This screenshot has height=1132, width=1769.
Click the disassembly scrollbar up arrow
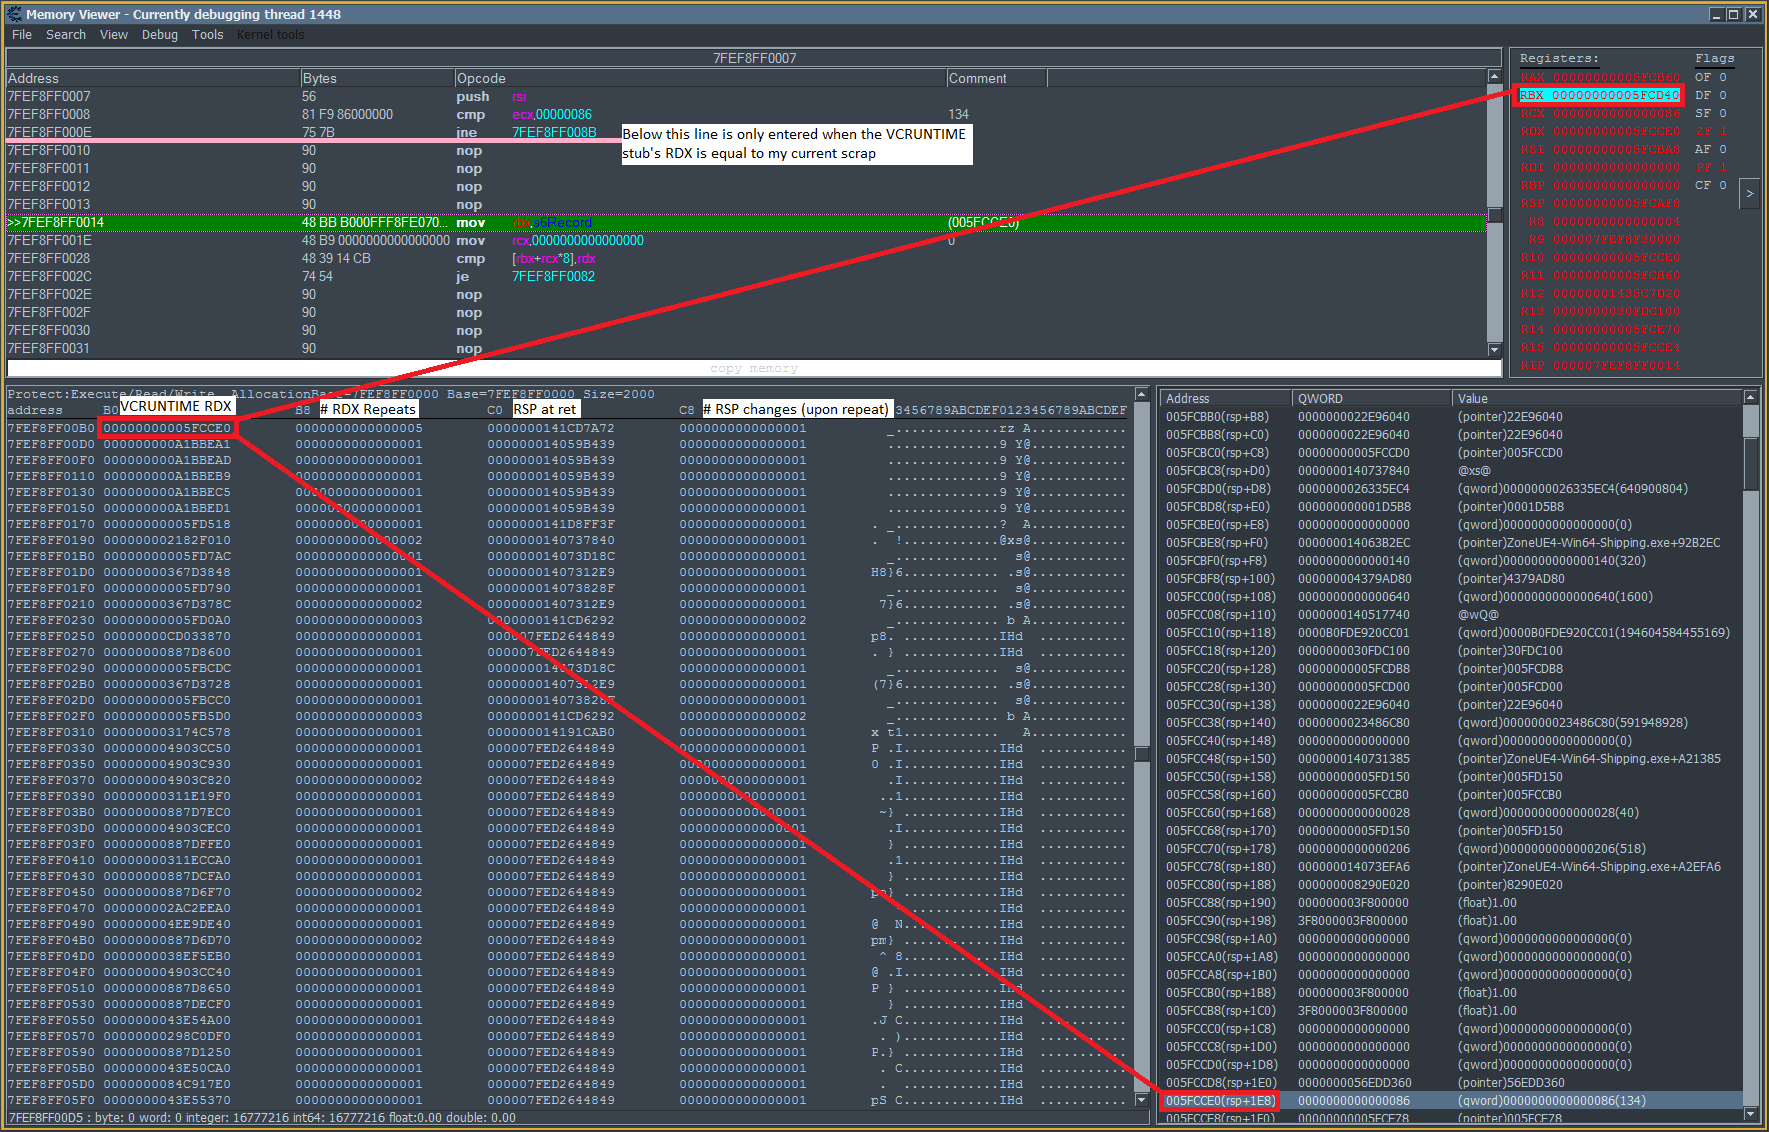point(1492,76)
